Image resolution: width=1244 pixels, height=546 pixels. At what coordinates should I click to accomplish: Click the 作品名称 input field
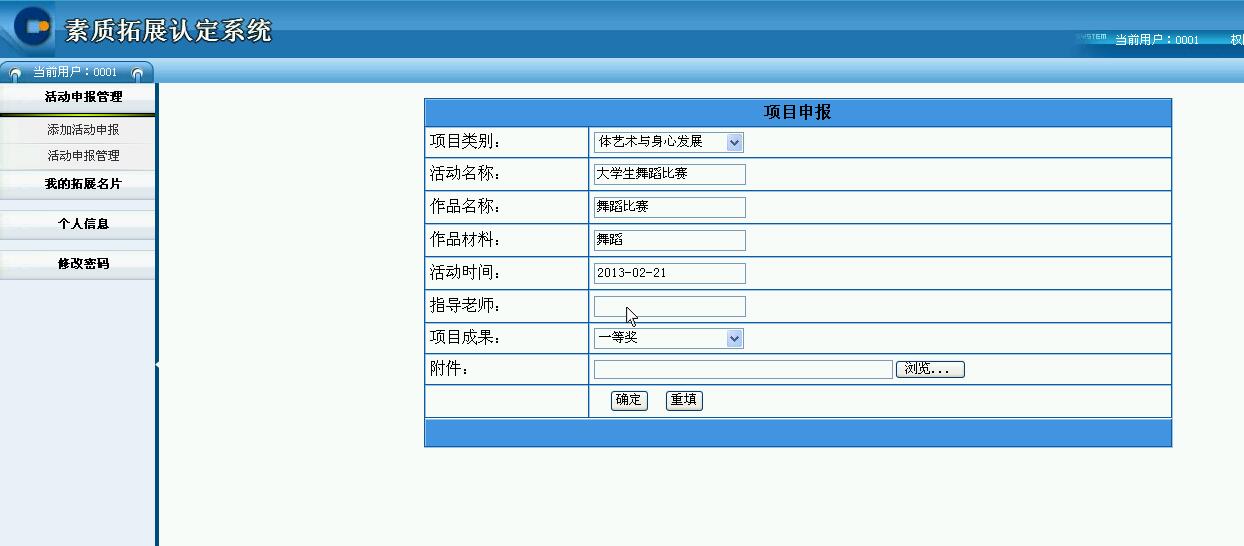point(669,207)
